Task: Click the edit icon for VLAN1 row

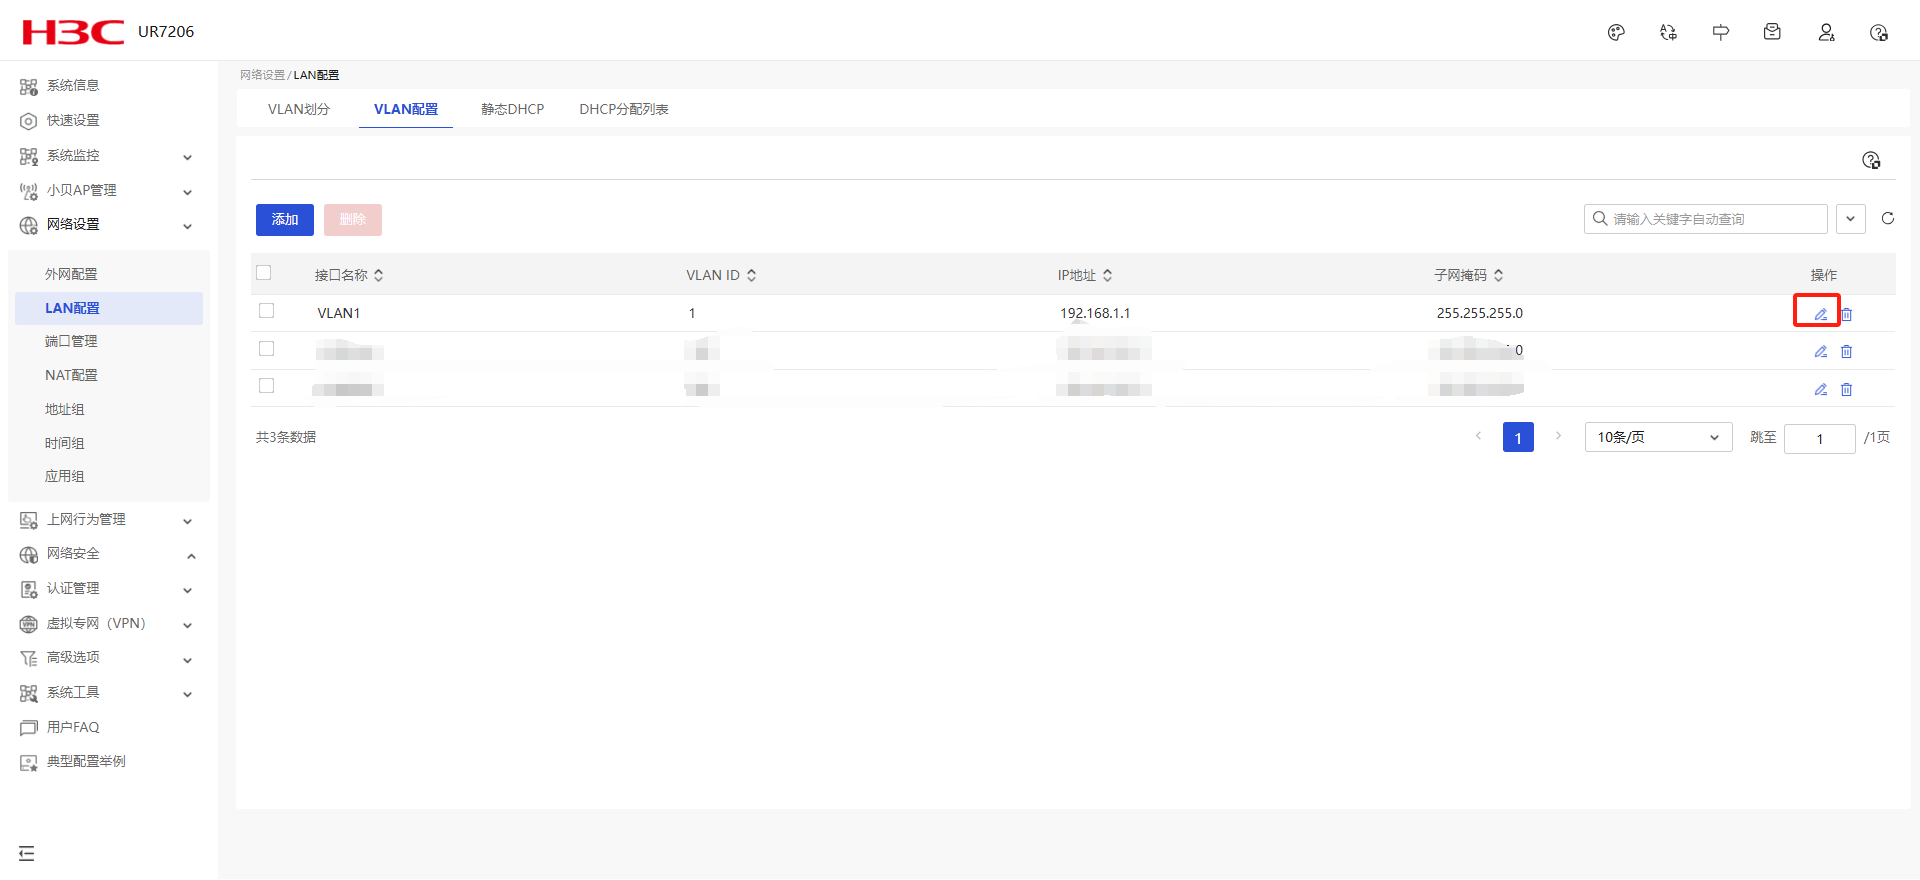Action: 1820,314
